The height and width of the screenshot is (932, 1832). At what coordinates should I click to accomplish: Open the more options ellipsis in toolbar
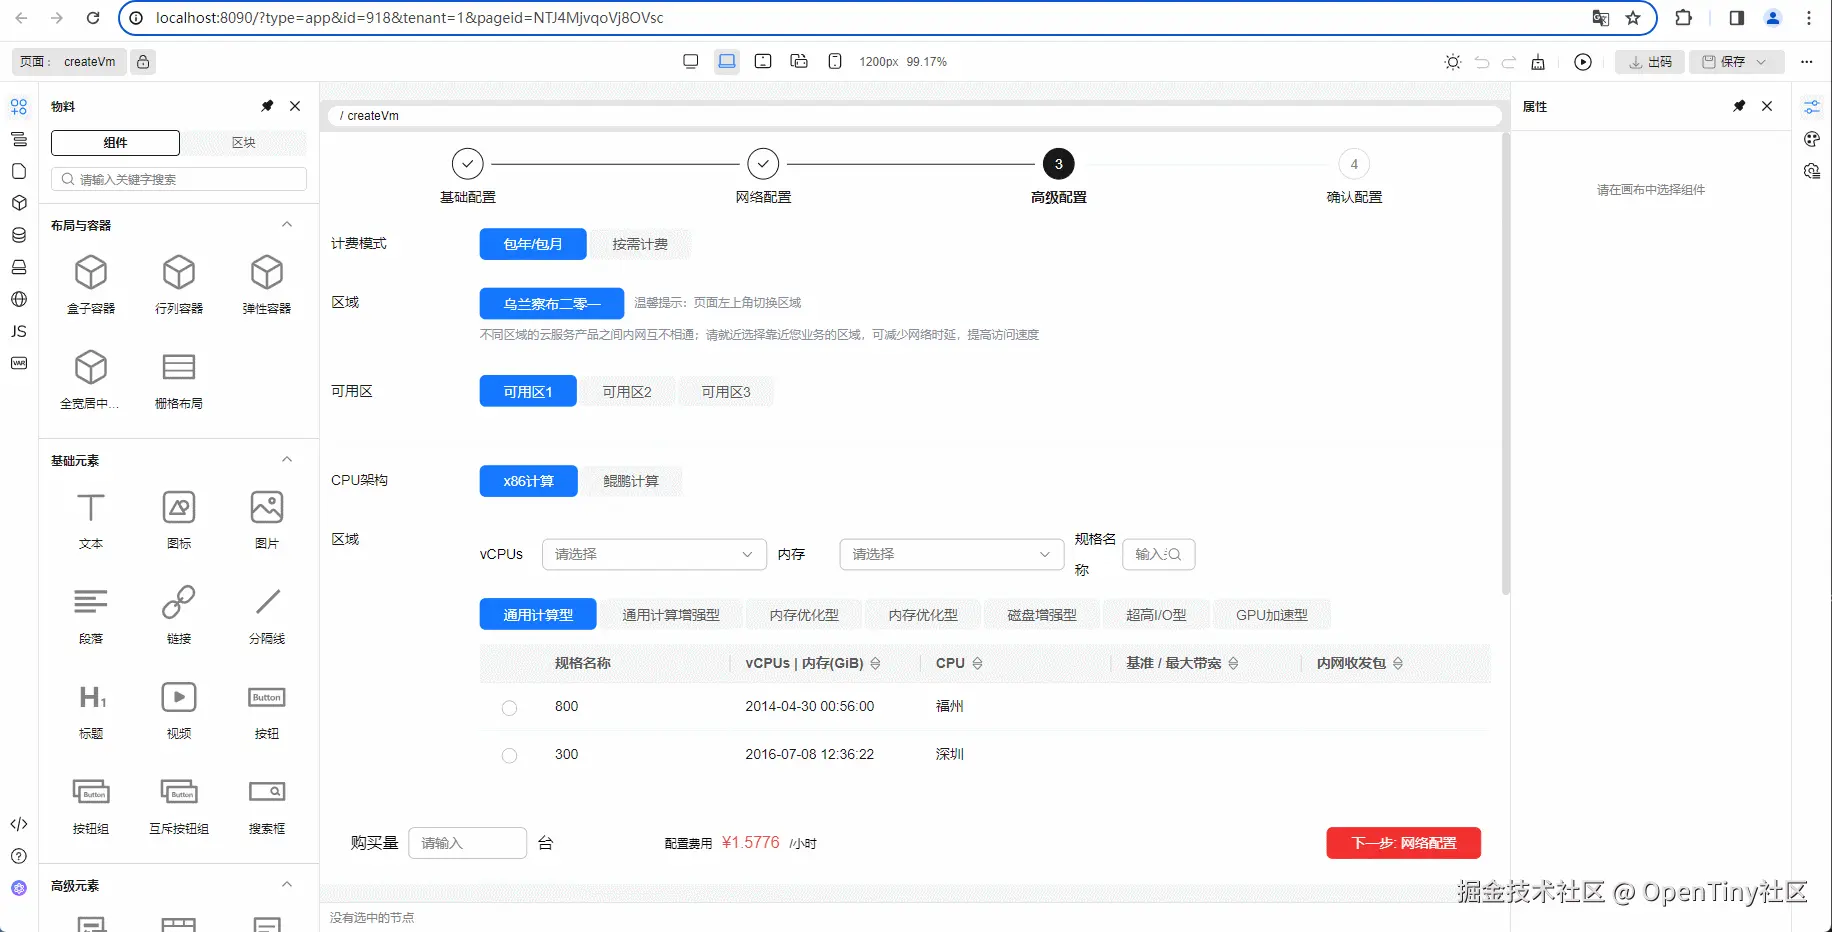(1807, 62)
